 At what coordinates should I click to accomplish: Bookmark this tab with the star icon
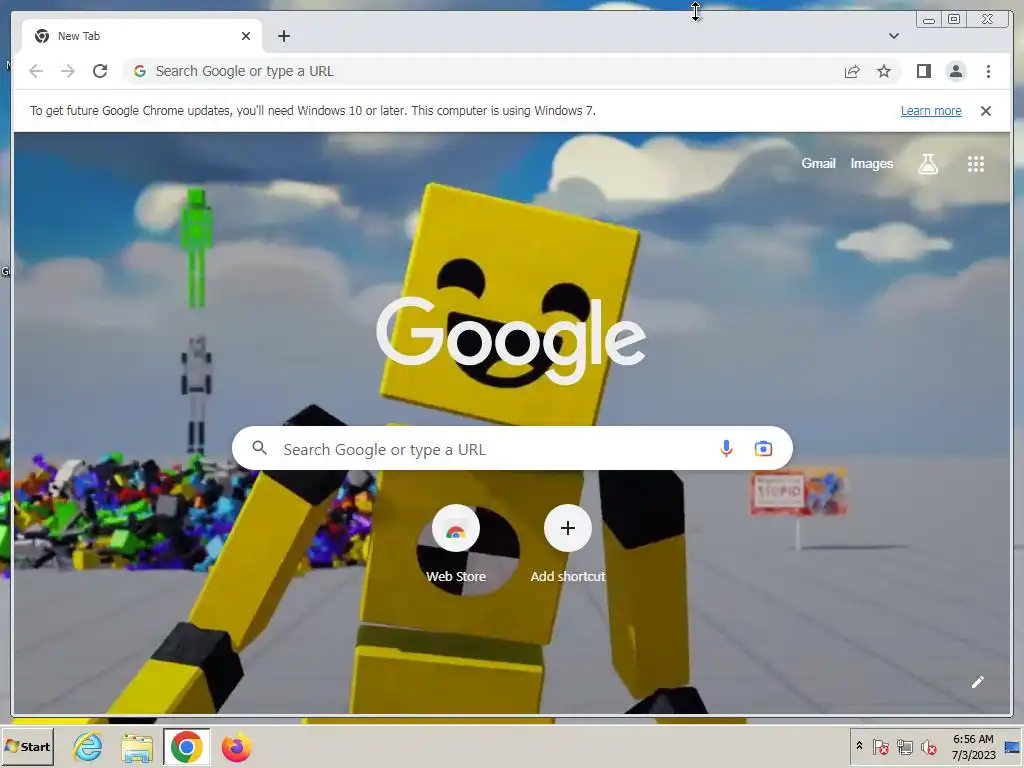coord(884,71)
